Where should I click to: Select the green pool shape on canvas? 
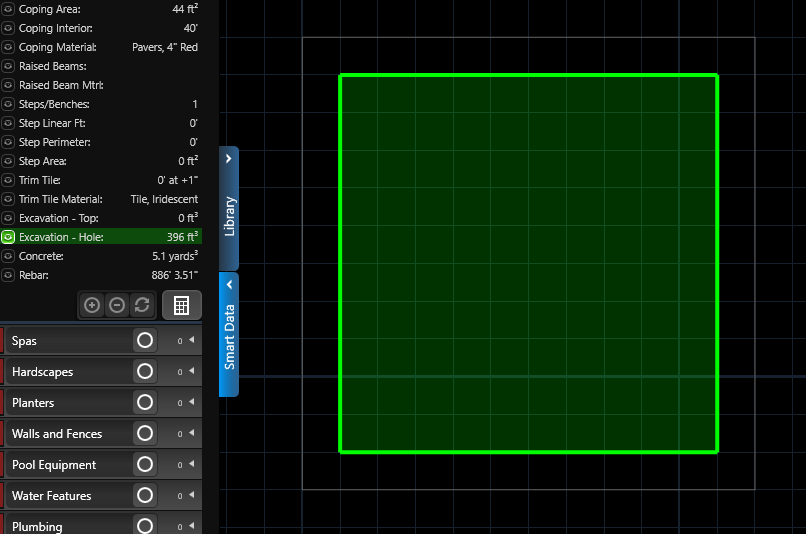point(528,264)
